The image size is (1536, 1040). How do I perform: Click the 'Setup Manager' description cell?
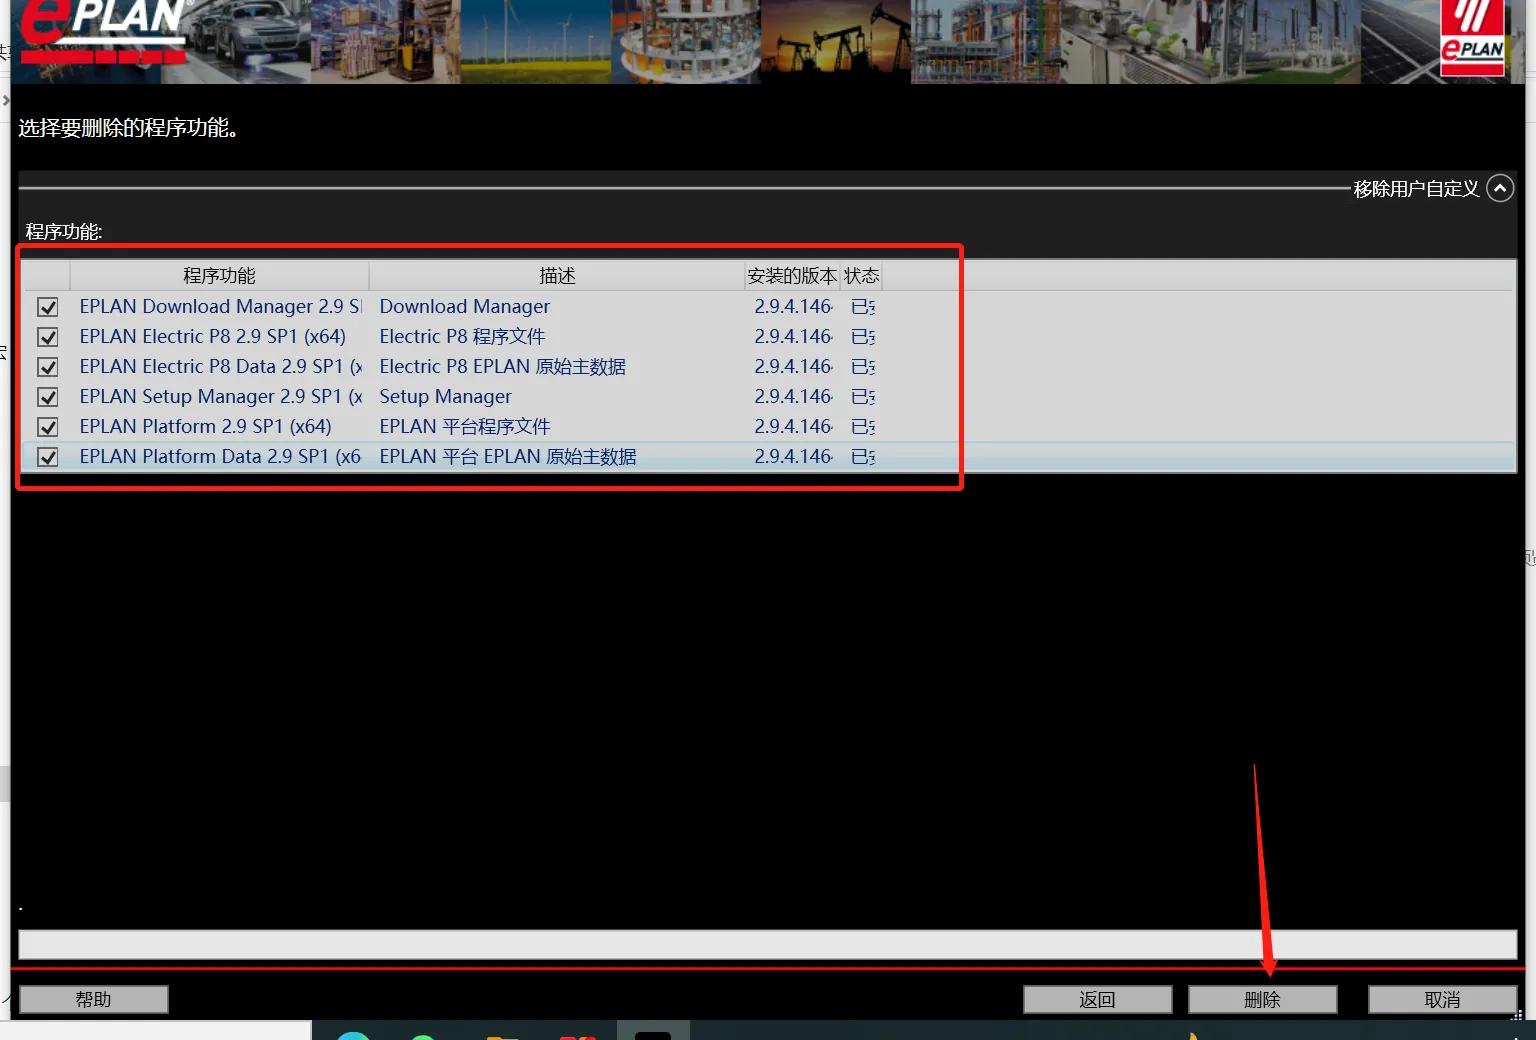445,397
